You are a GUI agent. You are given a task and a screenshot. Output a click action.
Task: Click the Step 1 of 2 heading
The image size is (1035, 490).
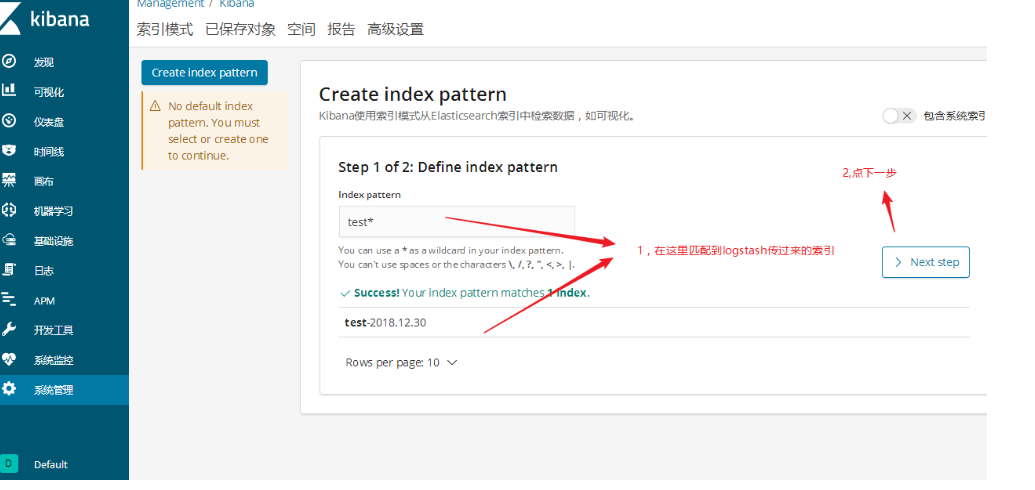[x=448, y=167]
